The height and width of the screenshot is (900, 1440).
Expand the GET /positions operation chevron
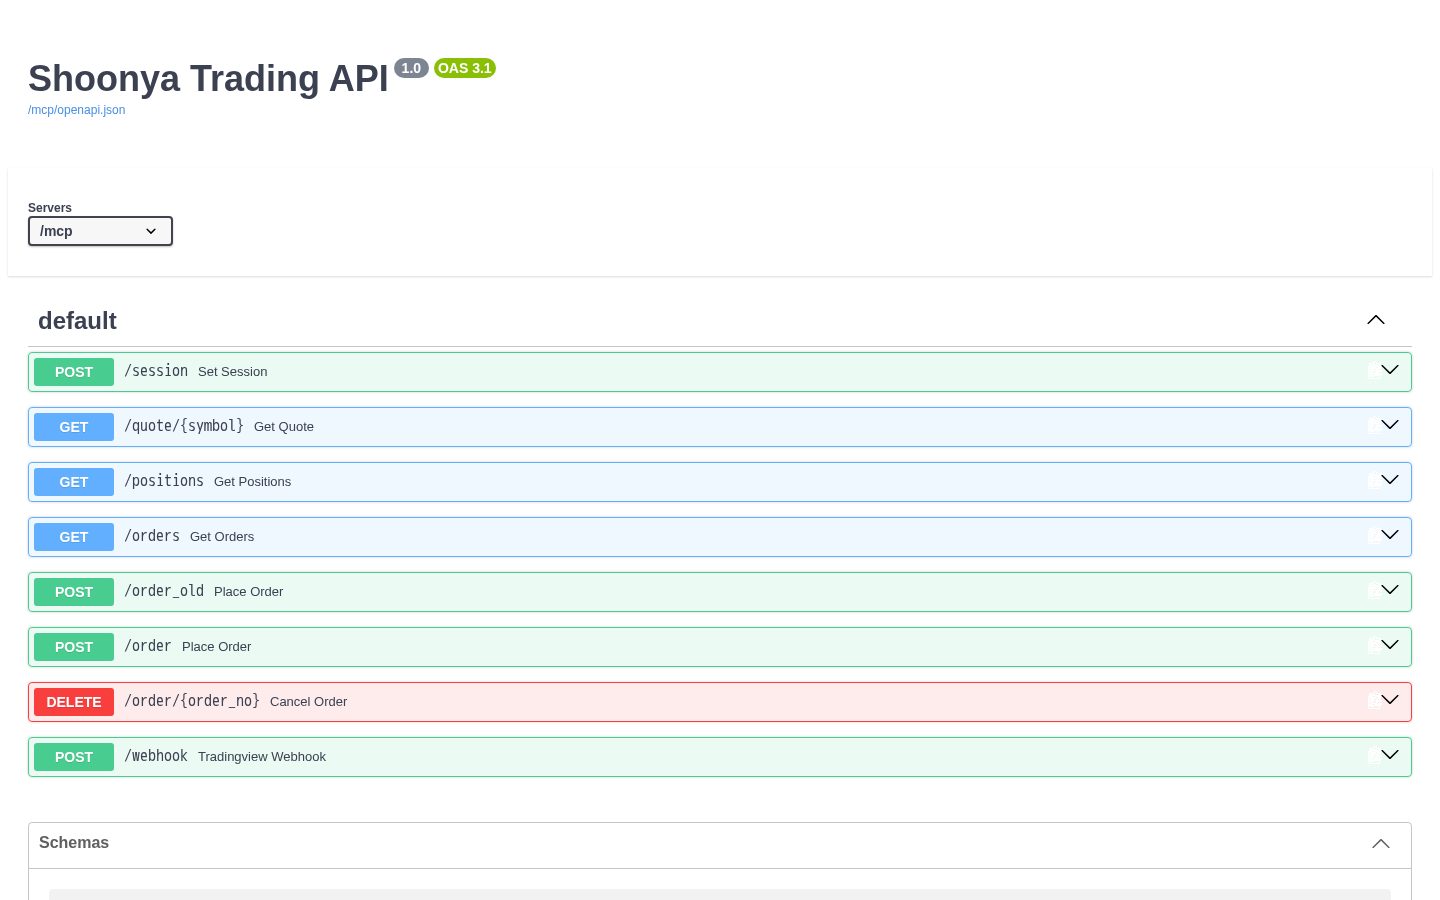coord(1390,480)
